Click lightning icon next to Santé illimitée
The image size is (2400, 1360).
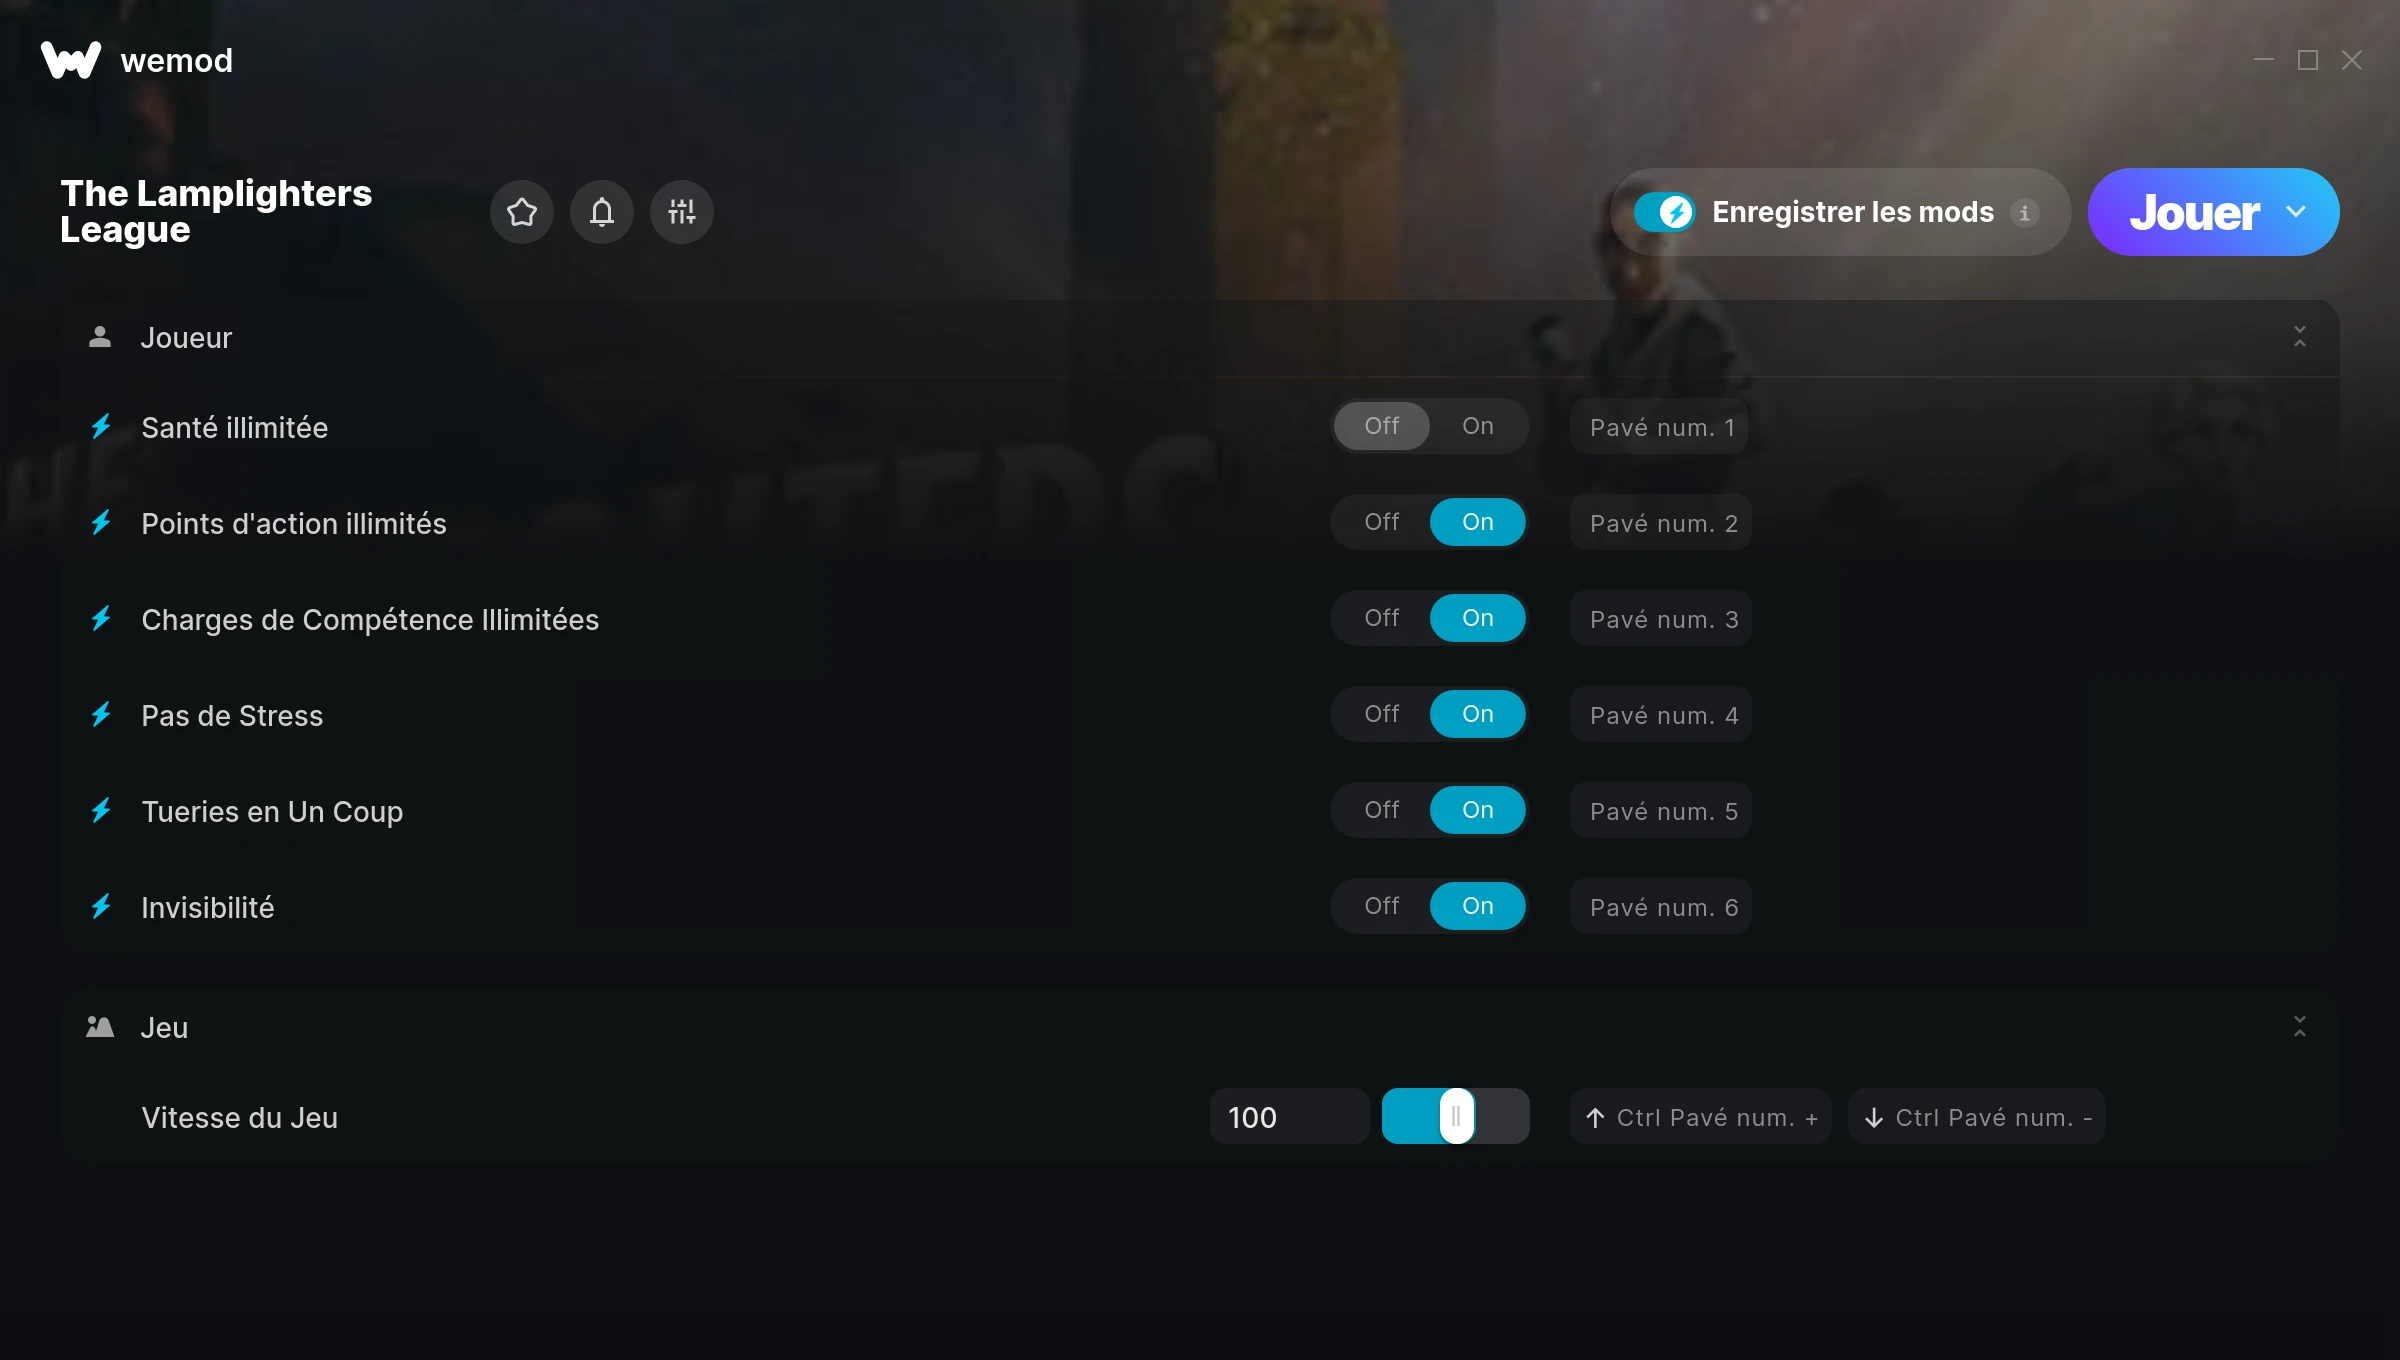point(101,427)
